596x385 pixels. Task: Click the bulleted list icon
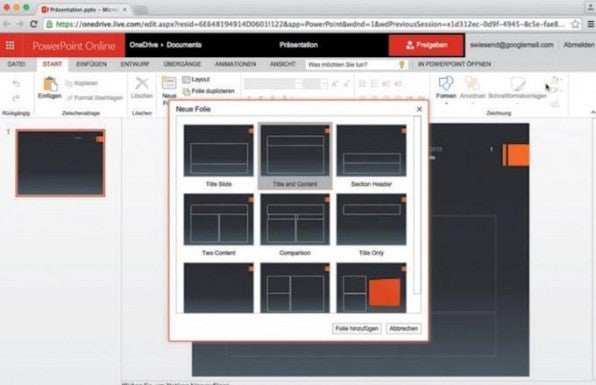pos(363,84)
